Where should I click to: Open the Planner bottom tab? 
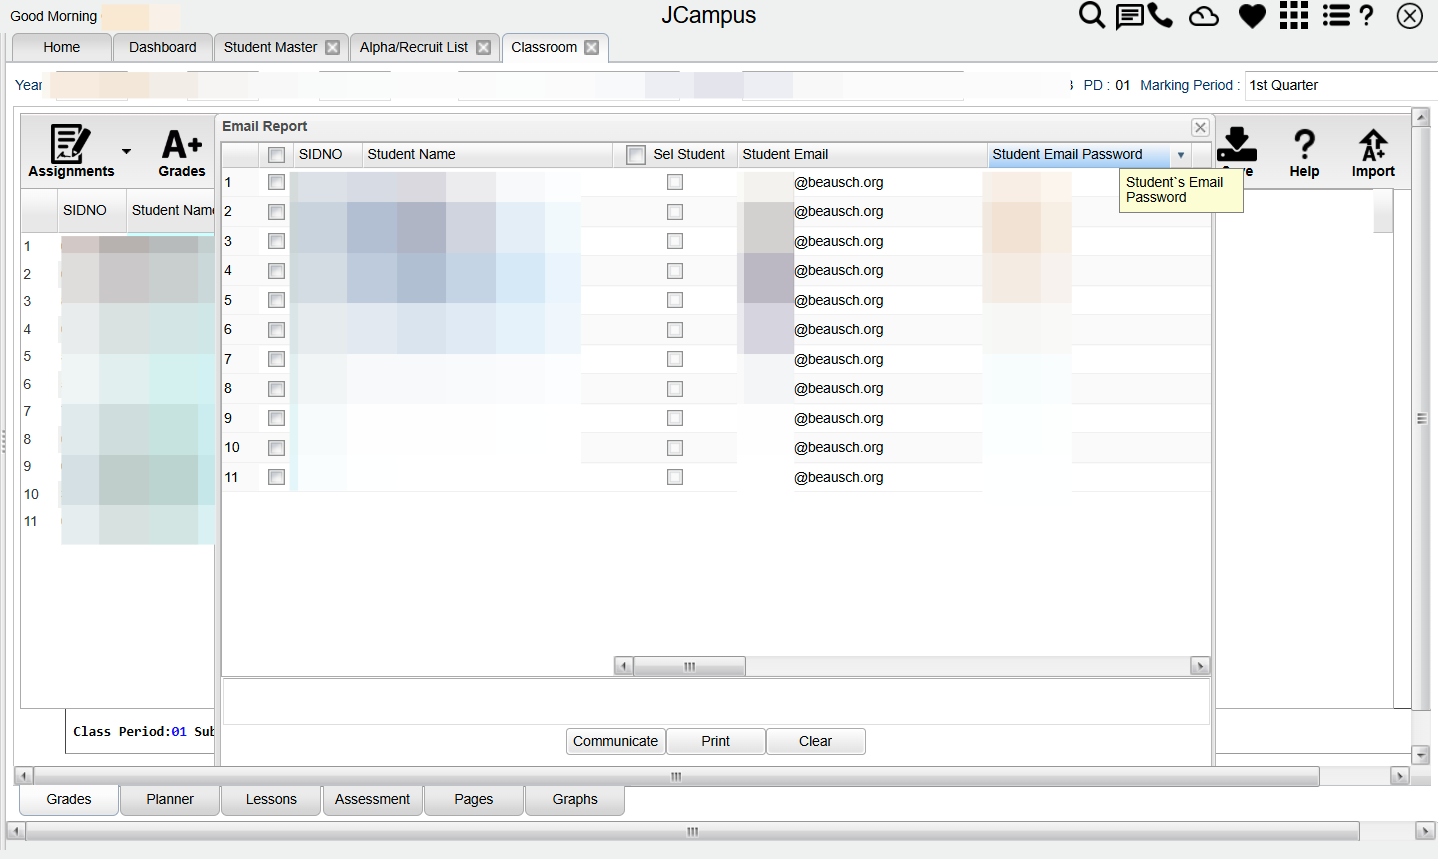pyautogui.click(x=170, y=799)
